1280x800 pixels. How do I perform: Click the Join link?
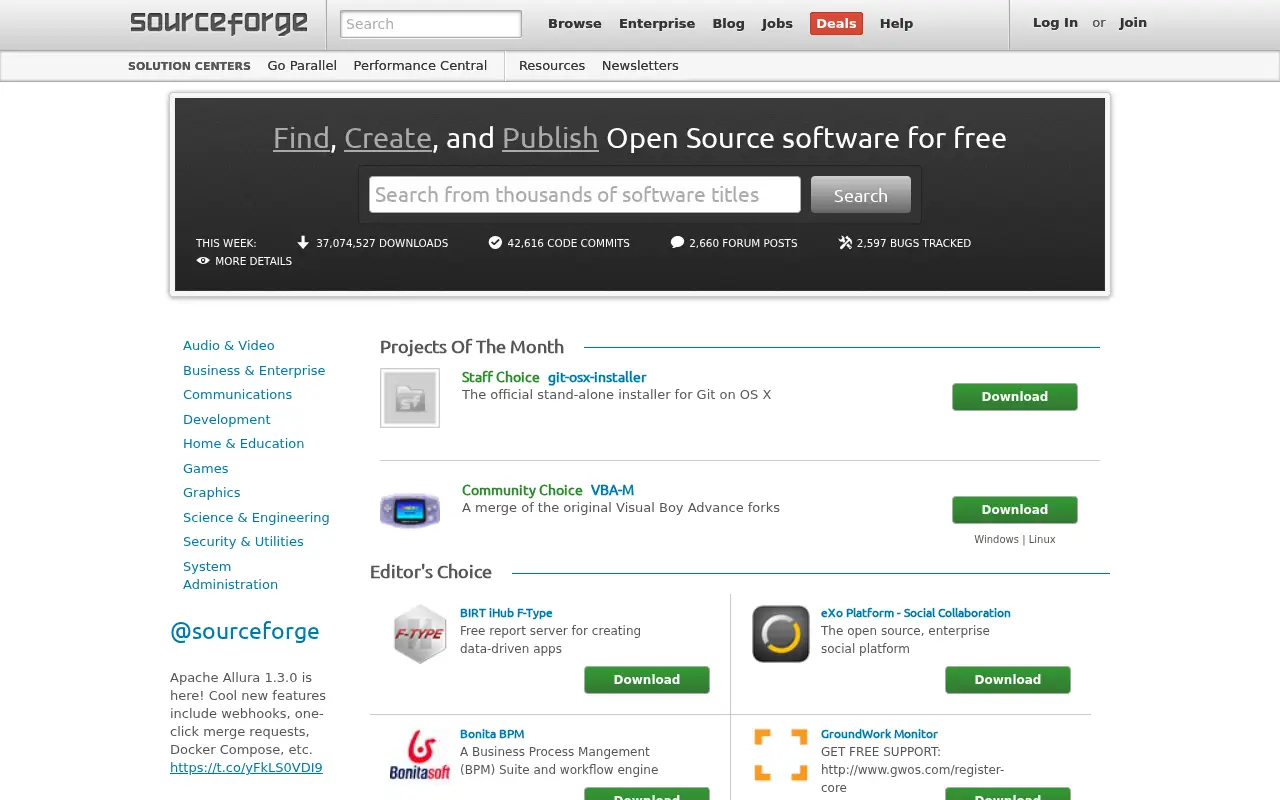tap(1133, 22)
